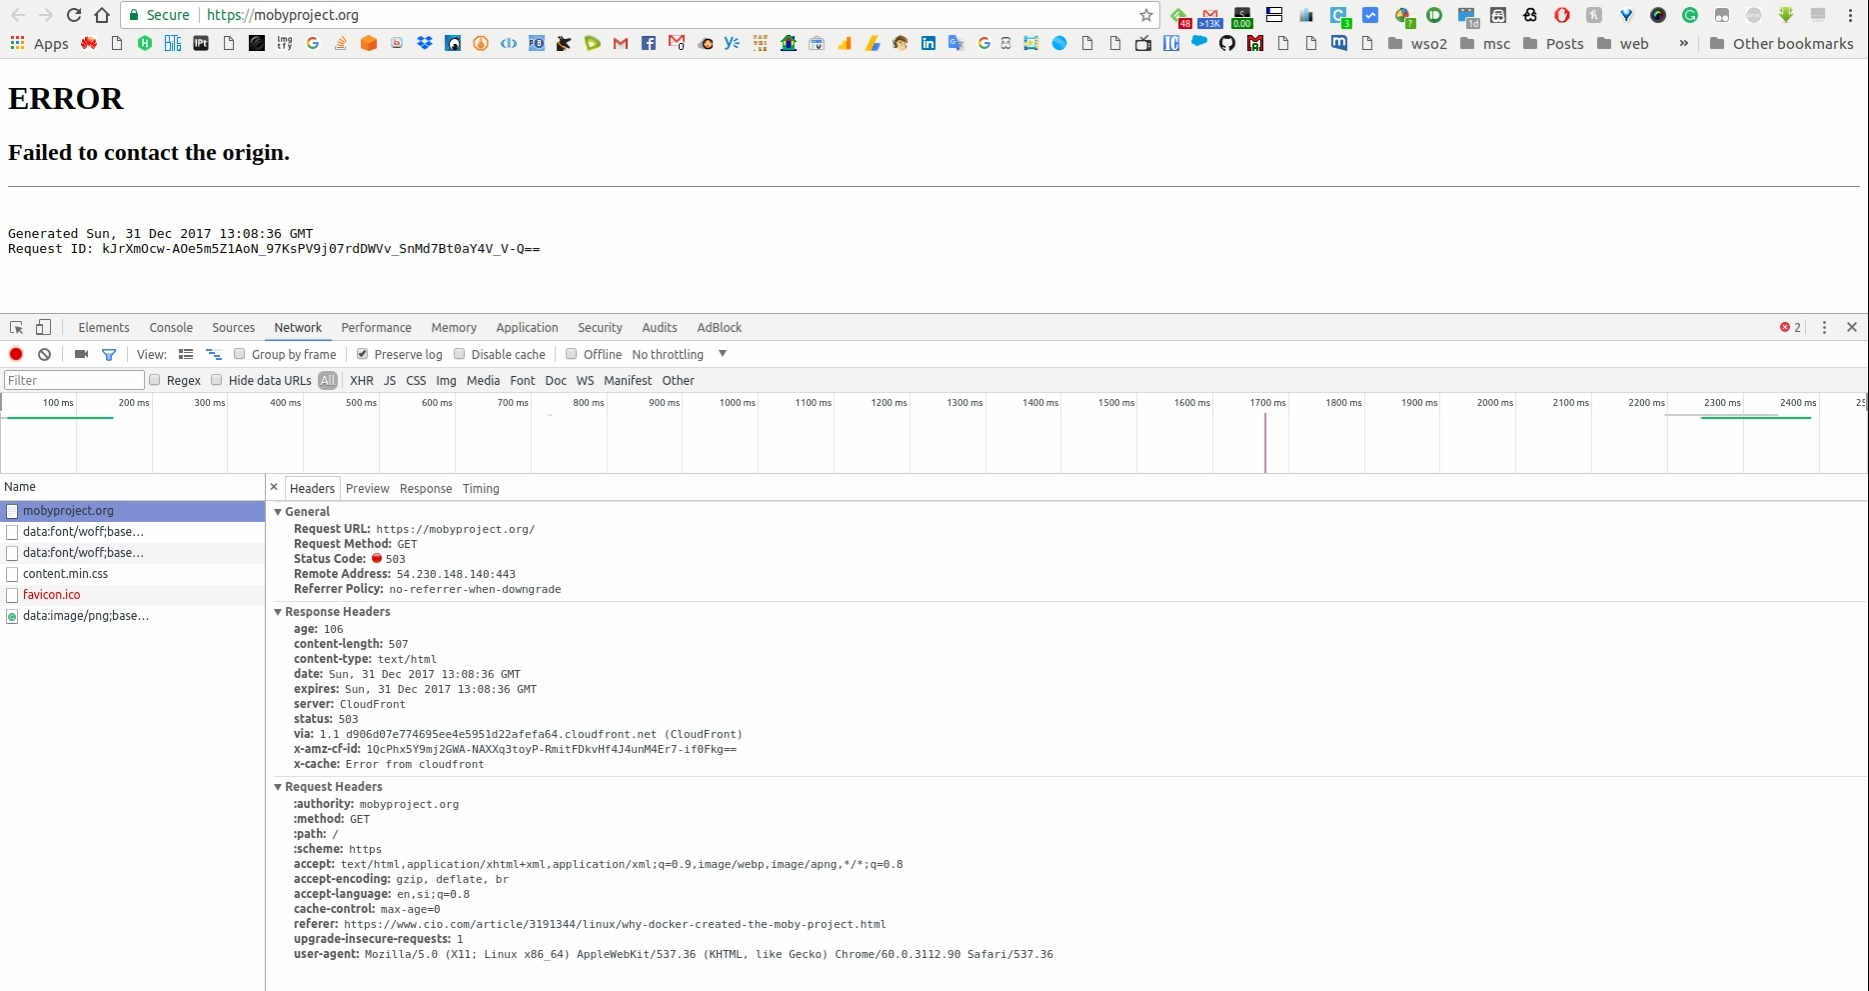The image size is (1869, 991).
Task: View the error count badge
Action: [1791, 327]
